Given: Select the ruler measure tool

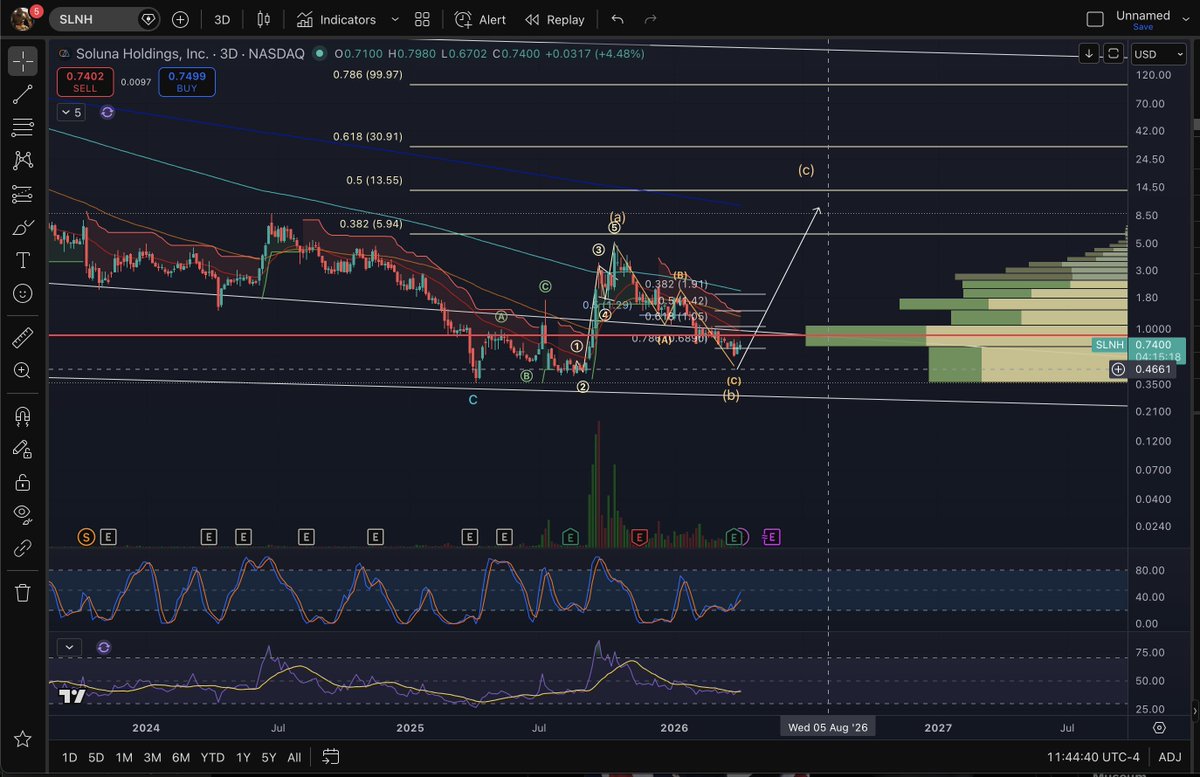Looking at the screenshot, I should point(23,336).
